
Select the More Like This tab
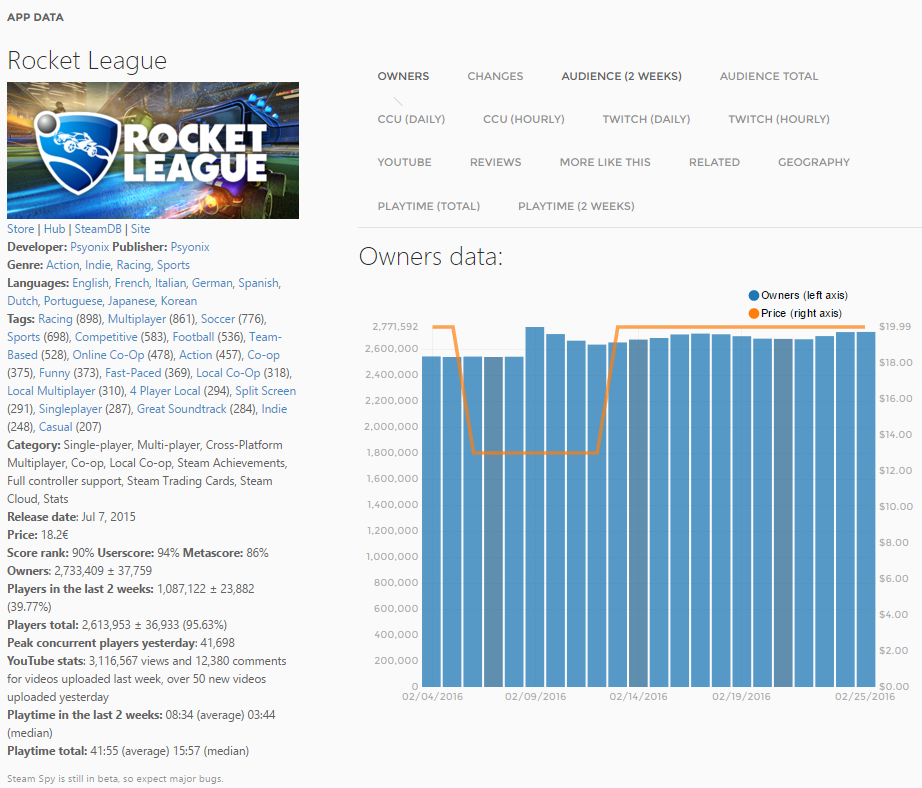[605, 162]
